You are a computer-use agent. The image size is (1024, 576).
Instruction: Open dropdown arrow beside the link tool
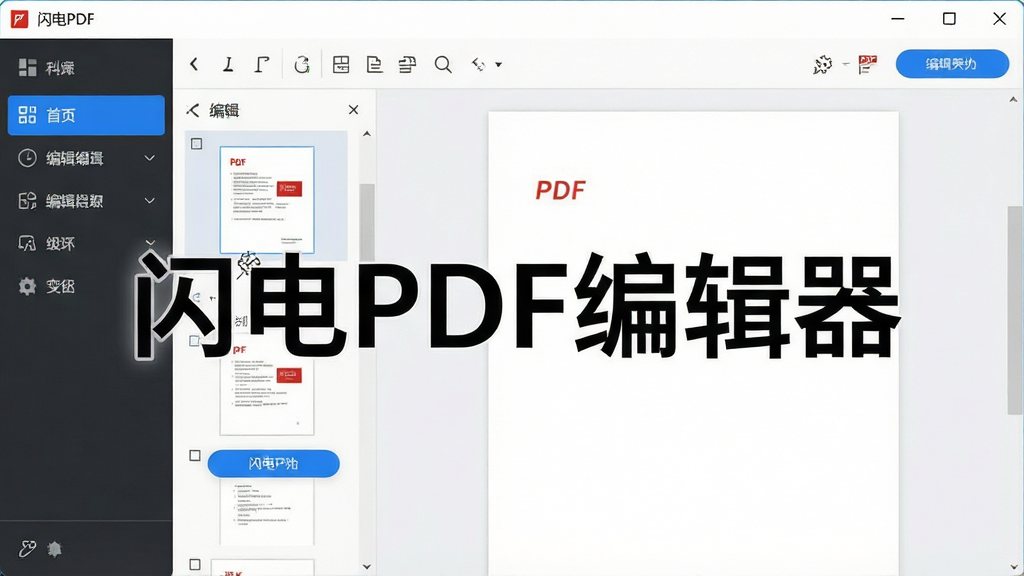point(498,65)
